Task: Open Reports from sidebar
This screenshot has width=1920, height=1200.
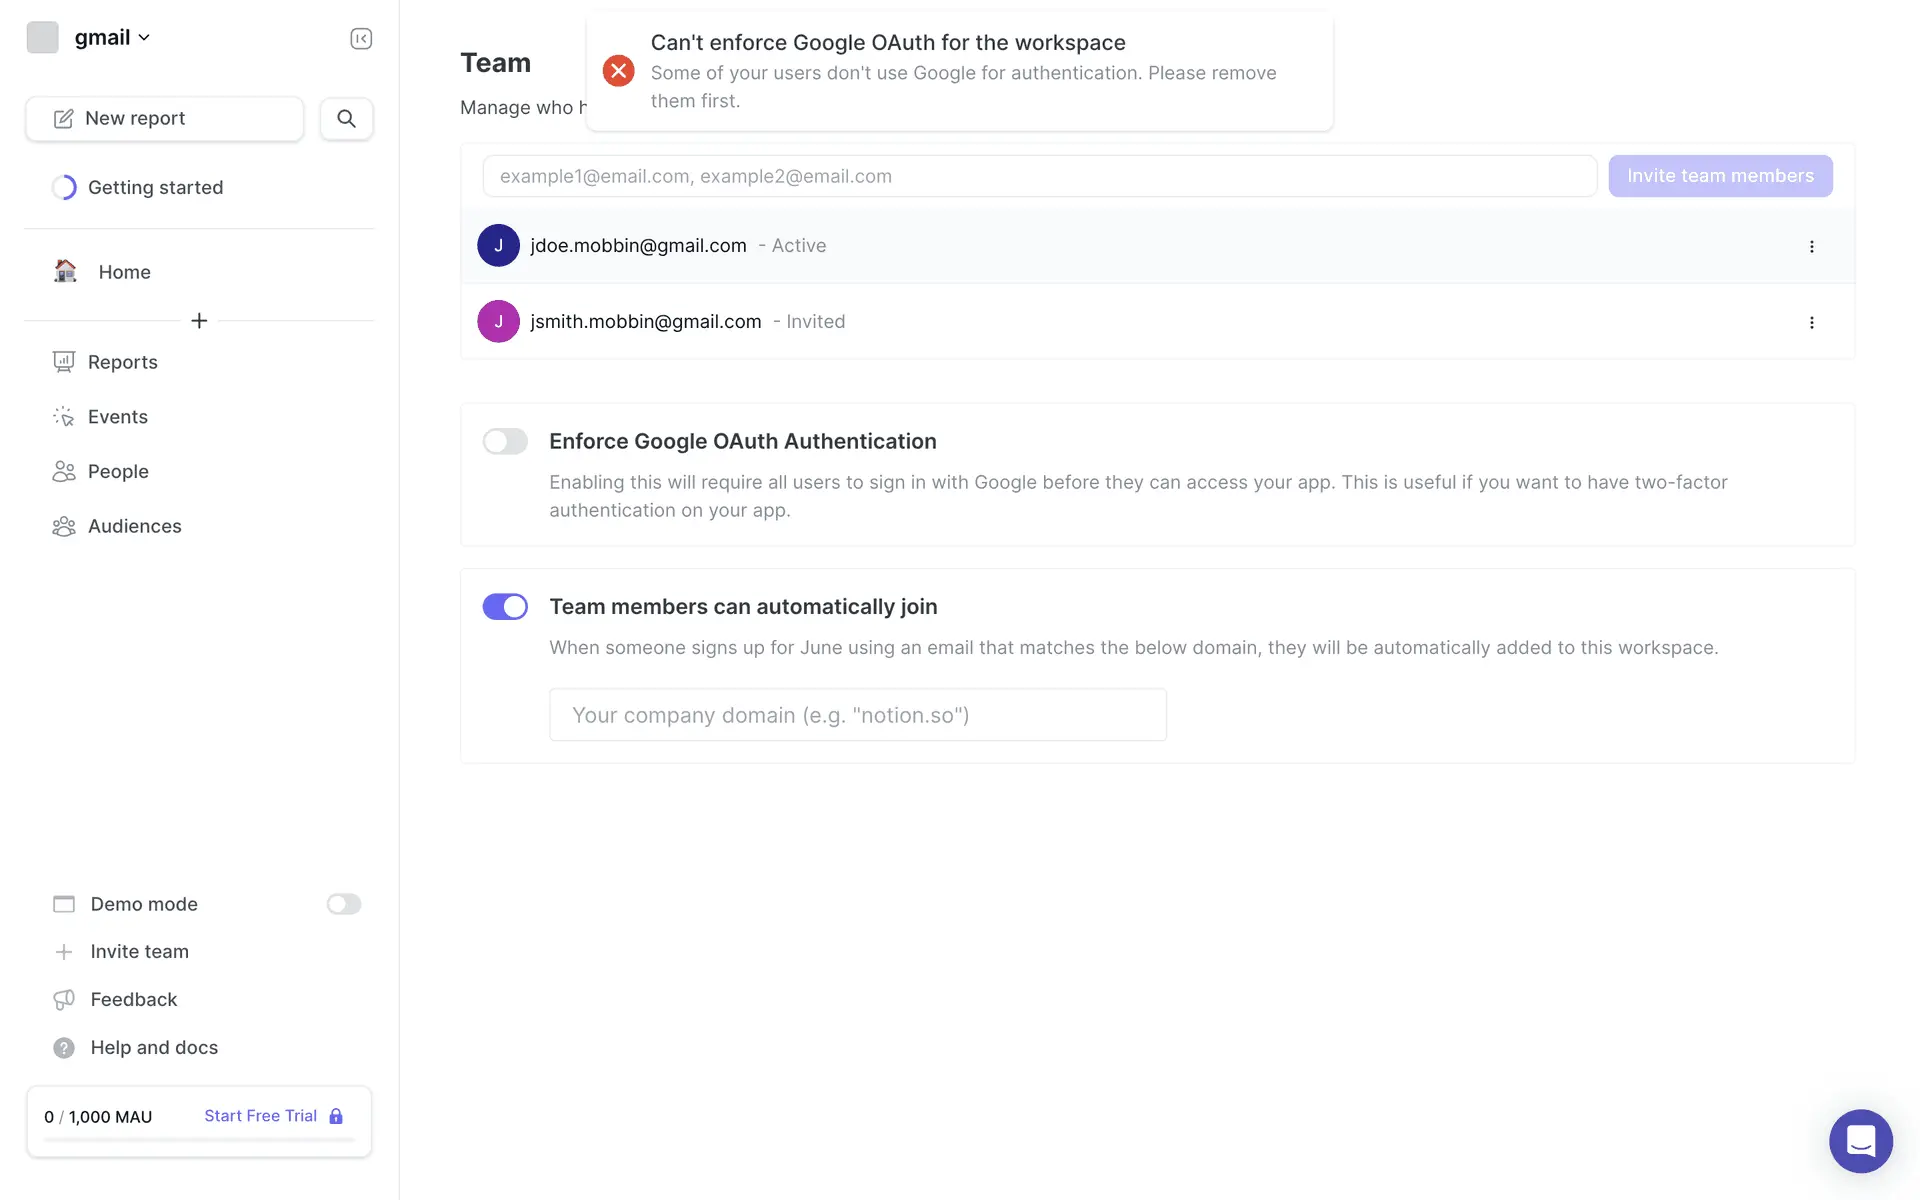Action: point(122,362)
